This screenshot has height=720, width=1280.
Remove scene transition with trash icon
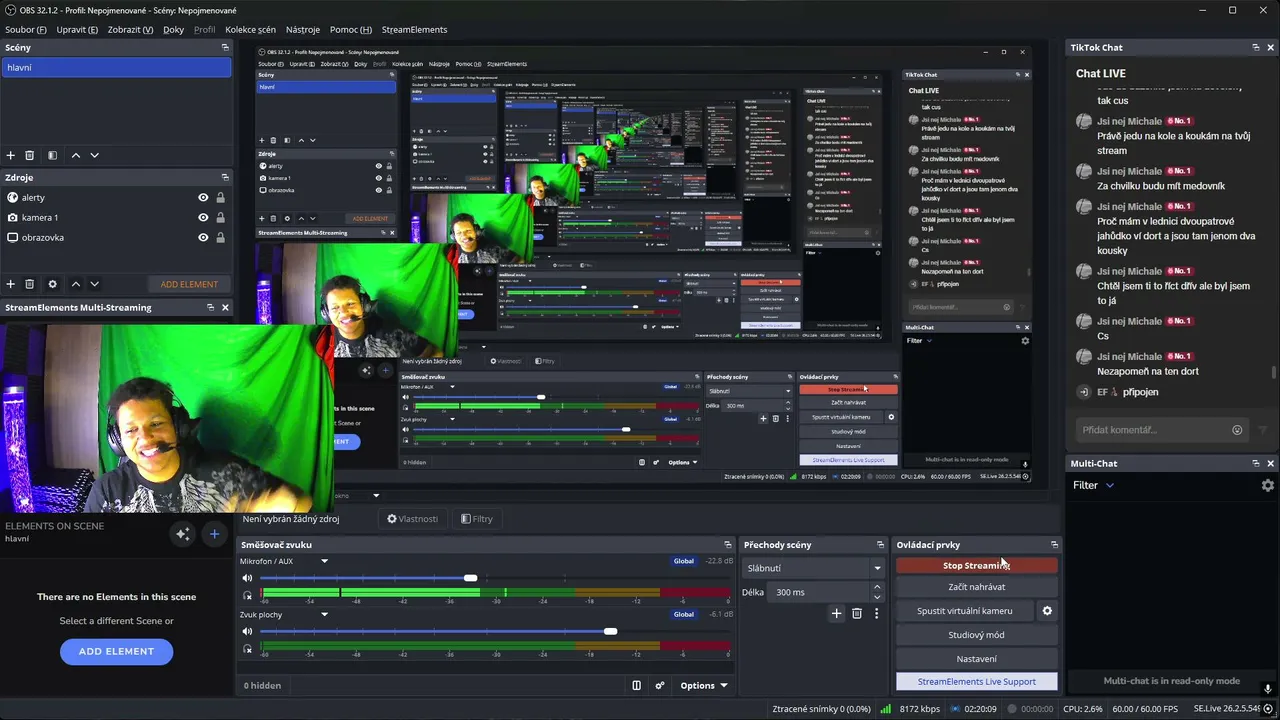857,613
